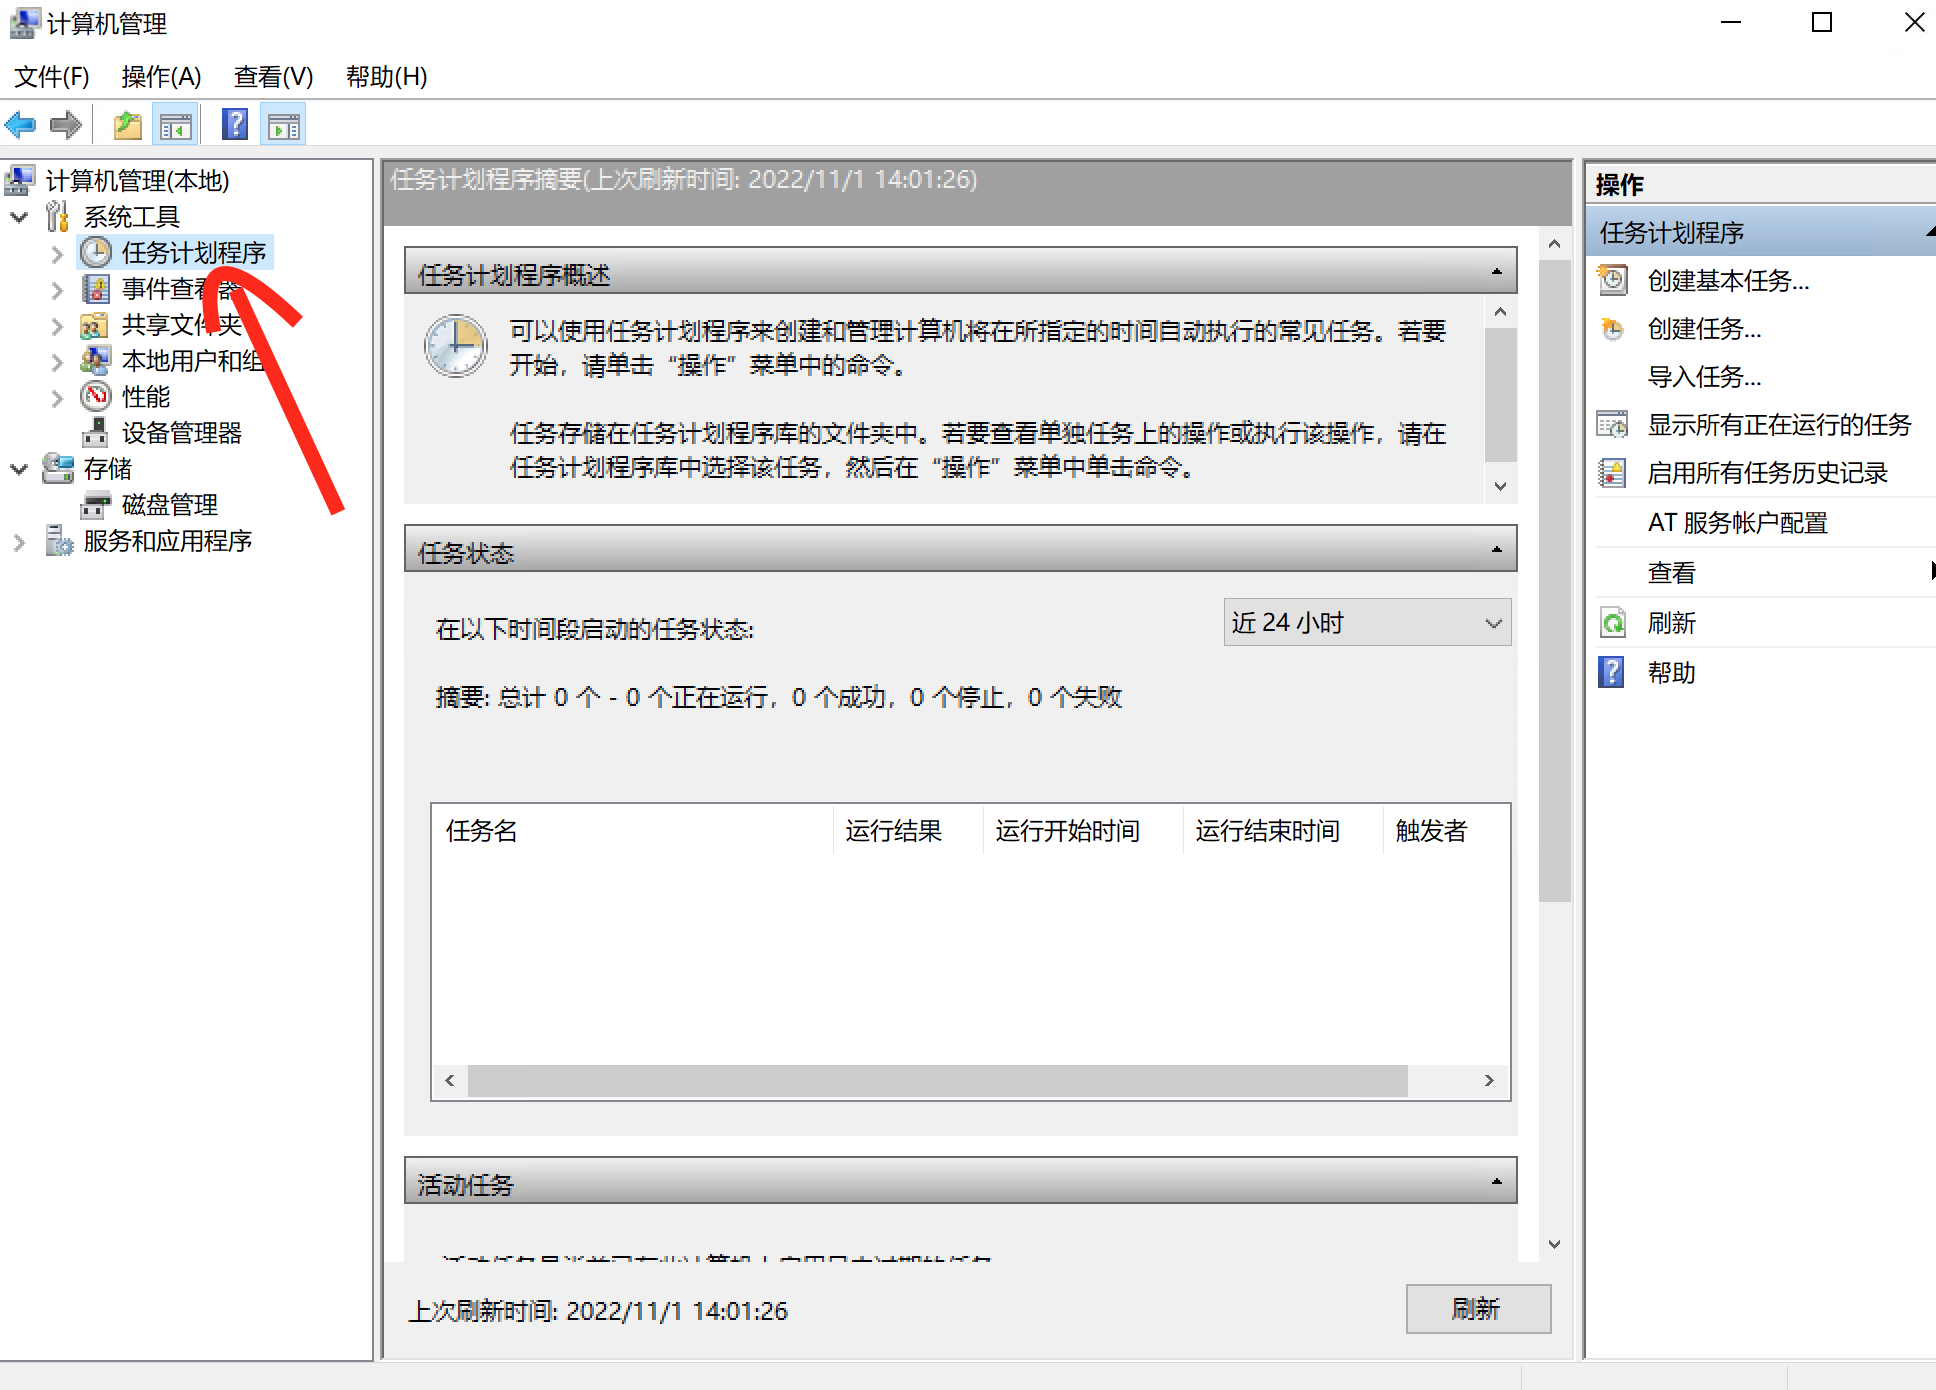Click the 刷新 button at bottom
Viewport: 1936px width, 1390px height.
tap(1478, 1309)
